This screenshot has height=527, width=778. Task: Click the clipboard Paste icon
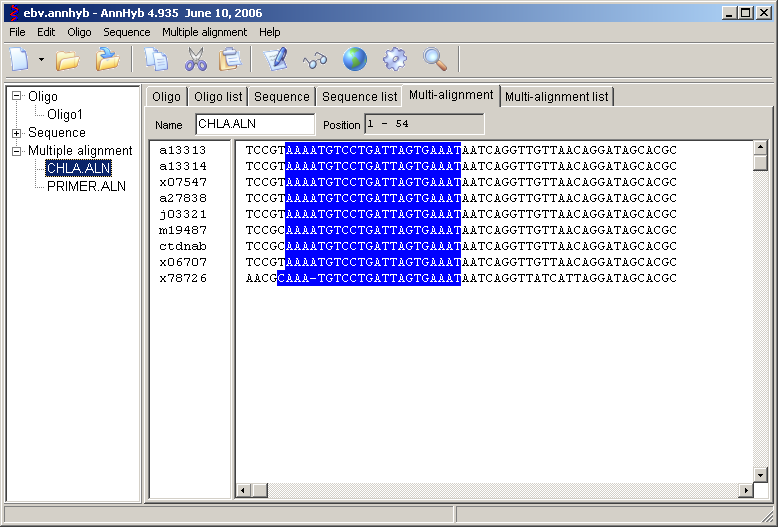230,60
